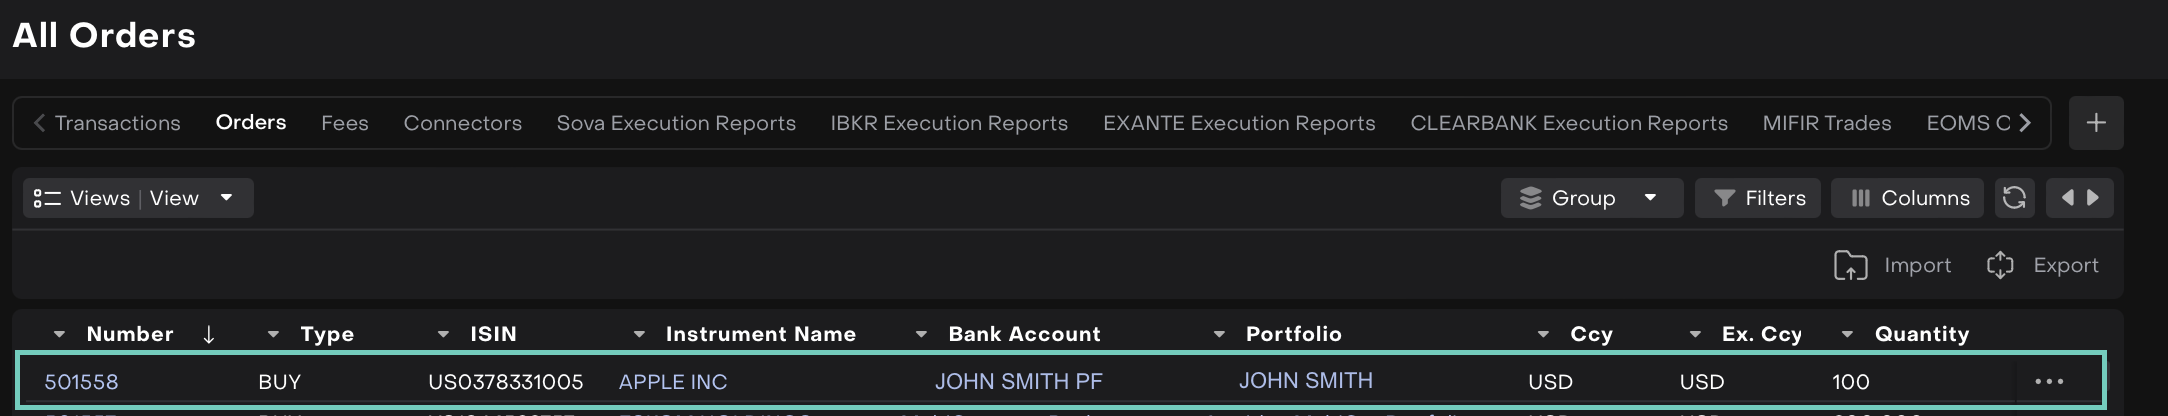
Task: Select the MIFIR Trades tab
Action: 1826,123
